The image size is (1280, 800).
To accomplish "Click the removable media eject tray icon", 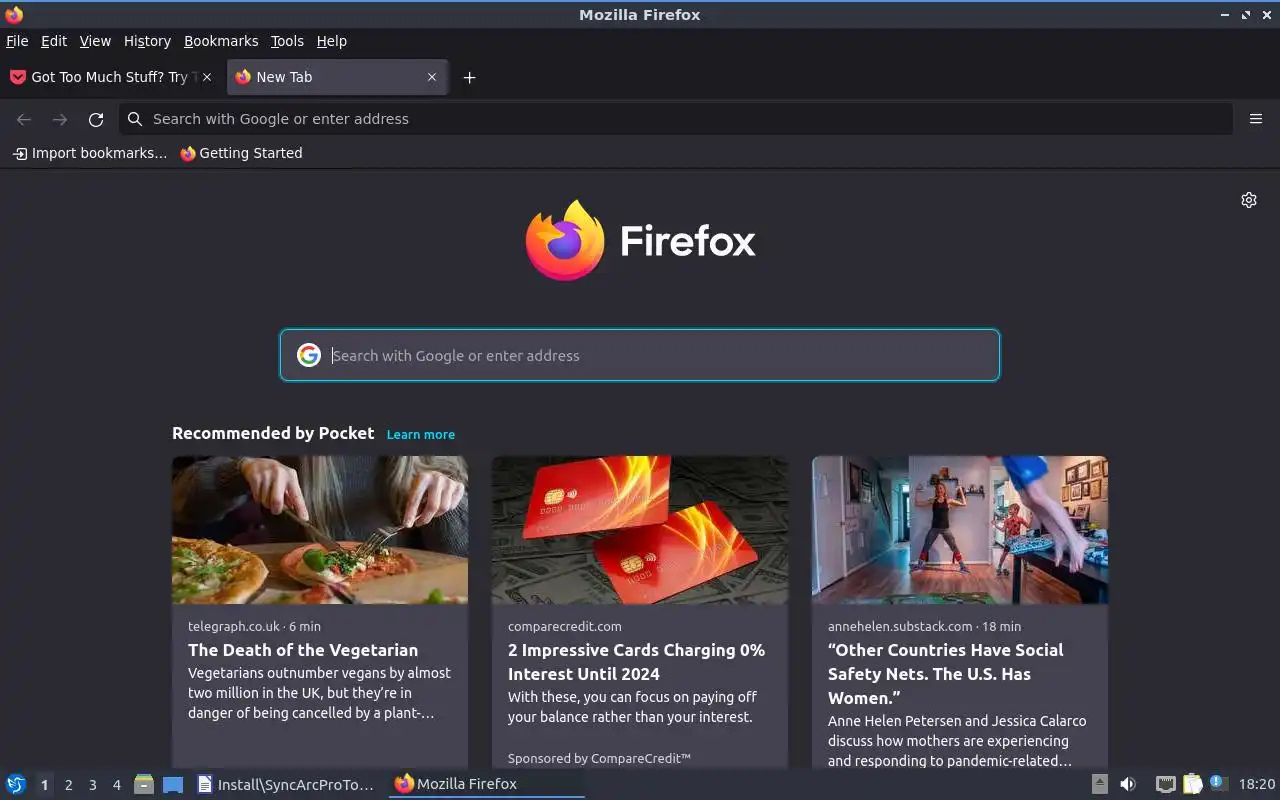I will click(1099, 784).
